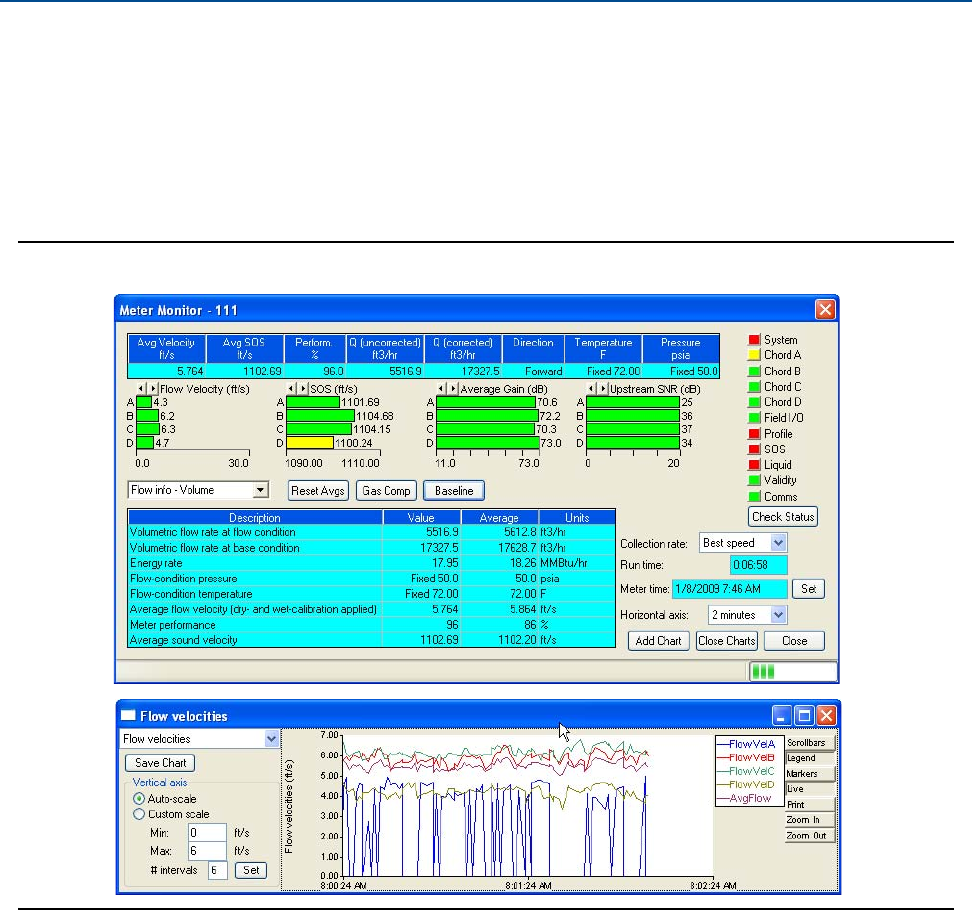Click the green Comms status indicator
Viewport: 972px width, 910px height.
point(755,497)
